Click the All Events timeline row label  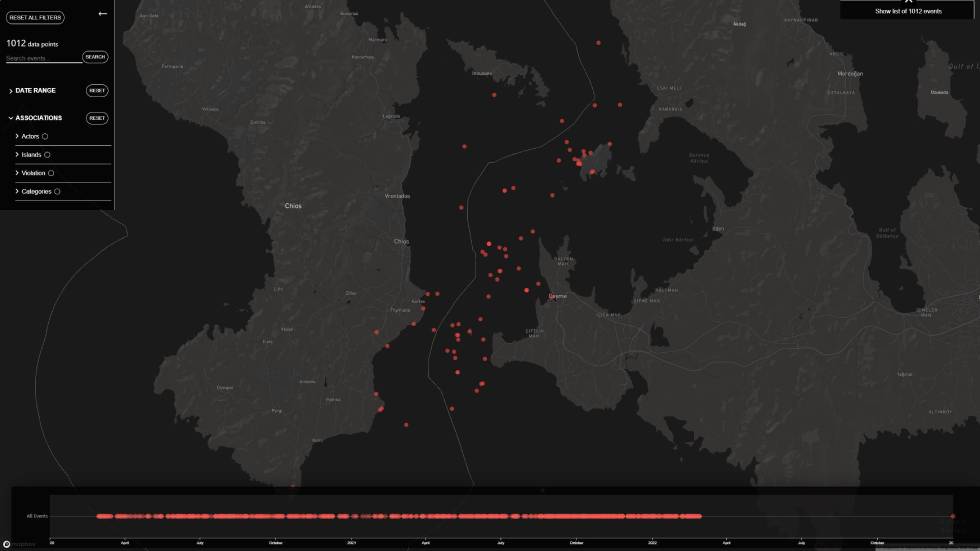tap(37, 516)
